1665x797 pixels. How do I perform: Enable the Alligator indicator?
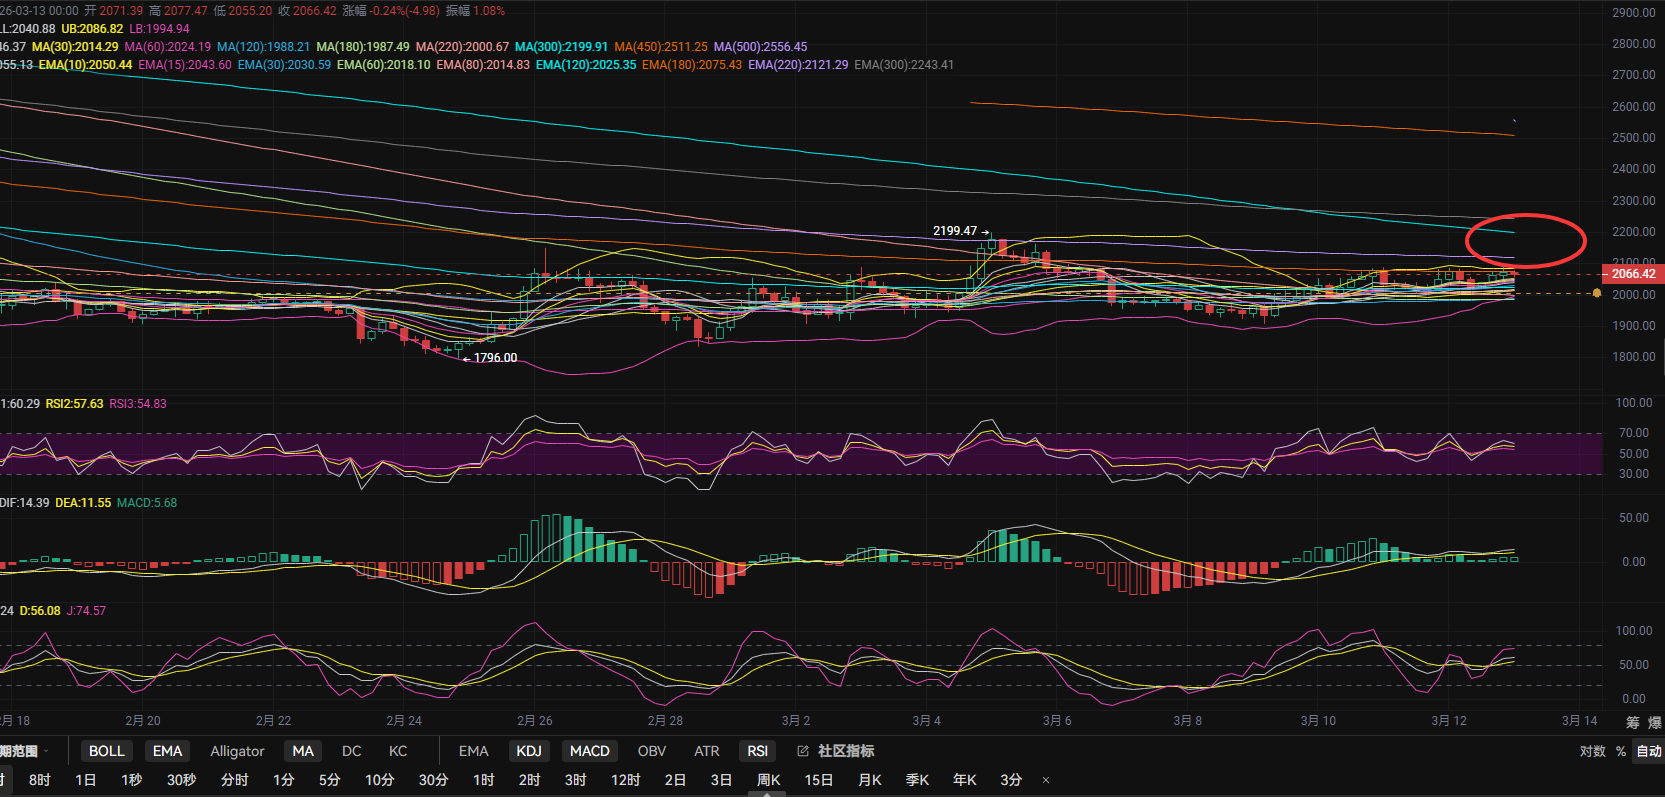click(x=237, y=751)
